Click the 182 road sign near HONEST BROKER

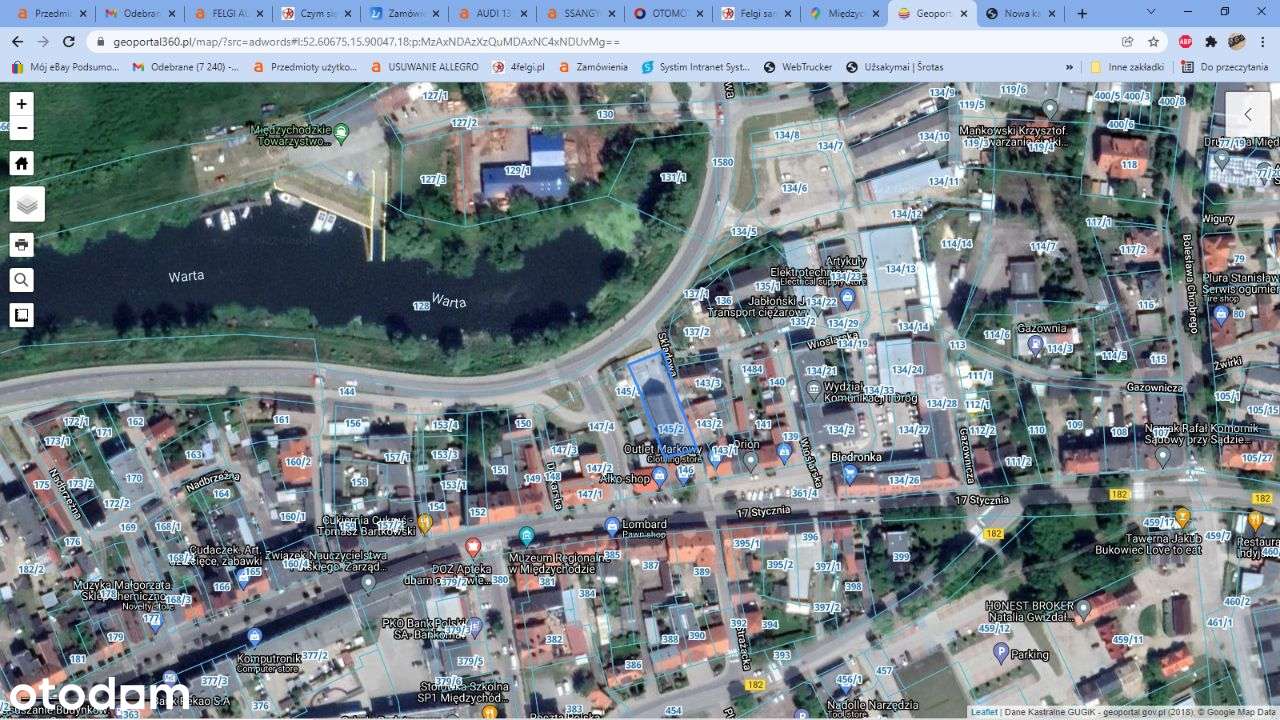pyautogui.click(x=992, y=534)
